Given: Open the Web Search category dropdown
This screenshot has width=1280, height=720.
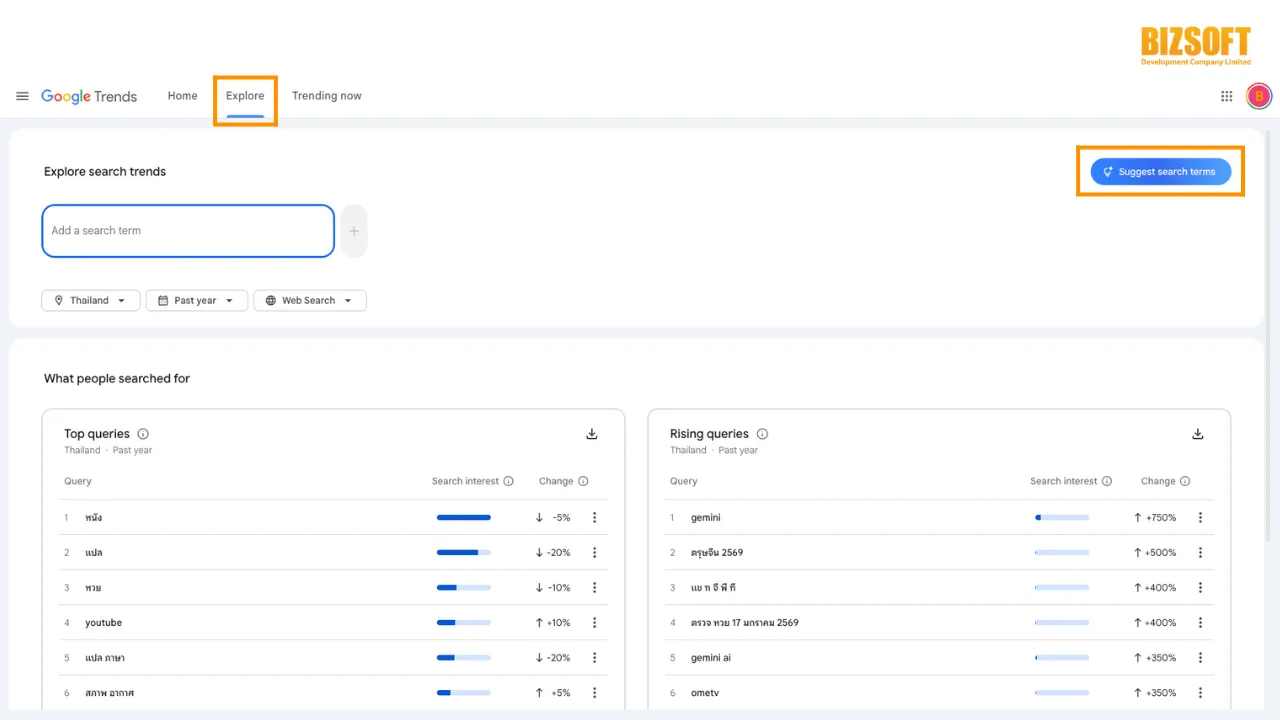Looking at the screenshot, I should pos(309,300).
